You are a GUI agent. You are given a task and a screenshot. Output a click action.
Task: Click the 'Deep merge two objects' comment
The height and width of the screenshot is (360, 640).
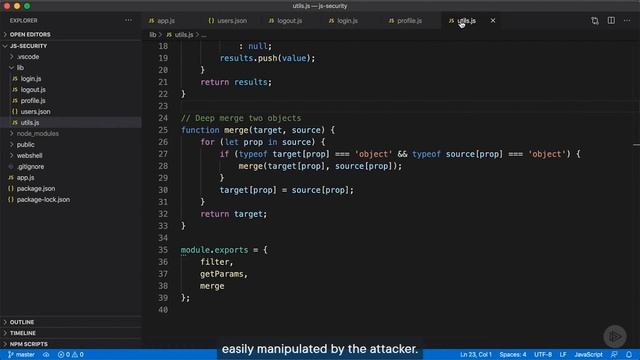point(241,118)
